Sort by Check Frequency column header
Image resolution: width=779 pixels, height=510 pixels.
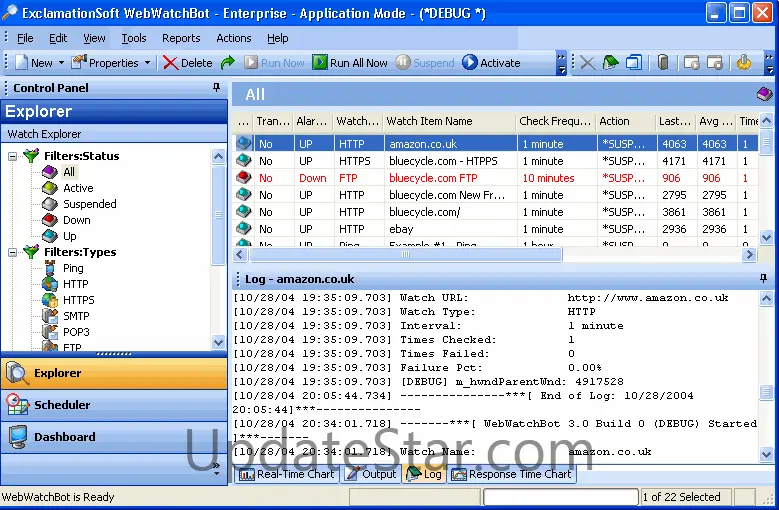click(x=556, y=121)
